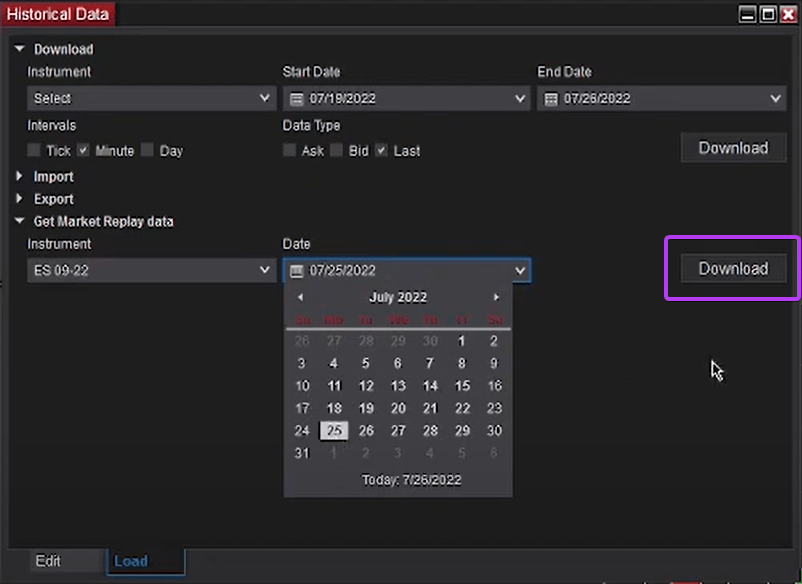Click the Market Replay Date calendar icon
802x584 pixels.
click(x=297, y=271)
